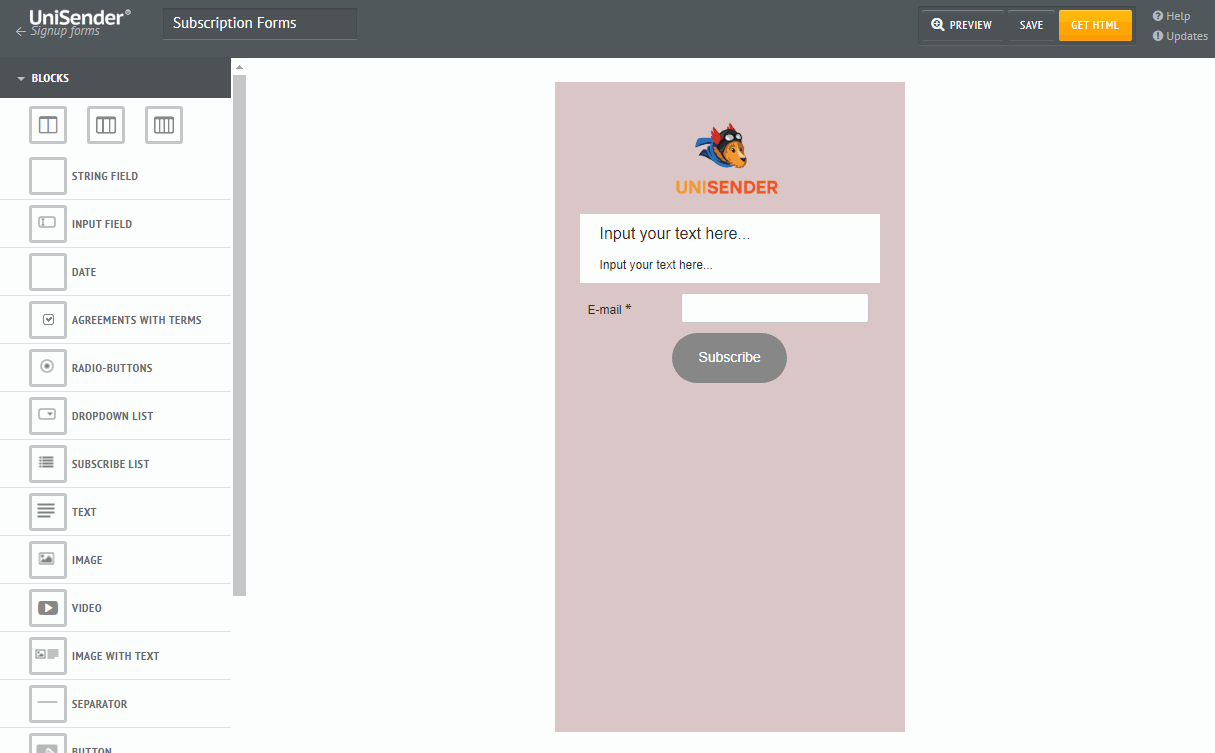Click the scrollbar up arrow of blocks panel
Viewport: 1215px width, 753px height.
coord(239,66)
